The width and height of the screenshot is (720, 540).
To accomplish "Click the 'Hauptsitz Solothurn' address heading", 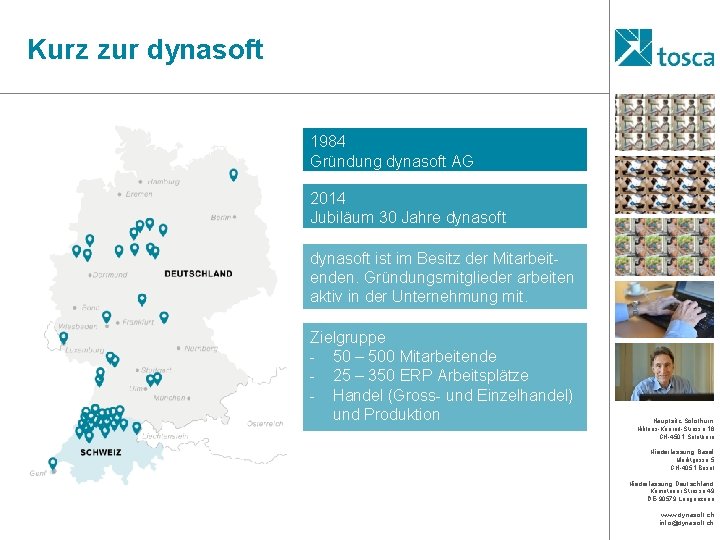I will click(x=683, y=421).
